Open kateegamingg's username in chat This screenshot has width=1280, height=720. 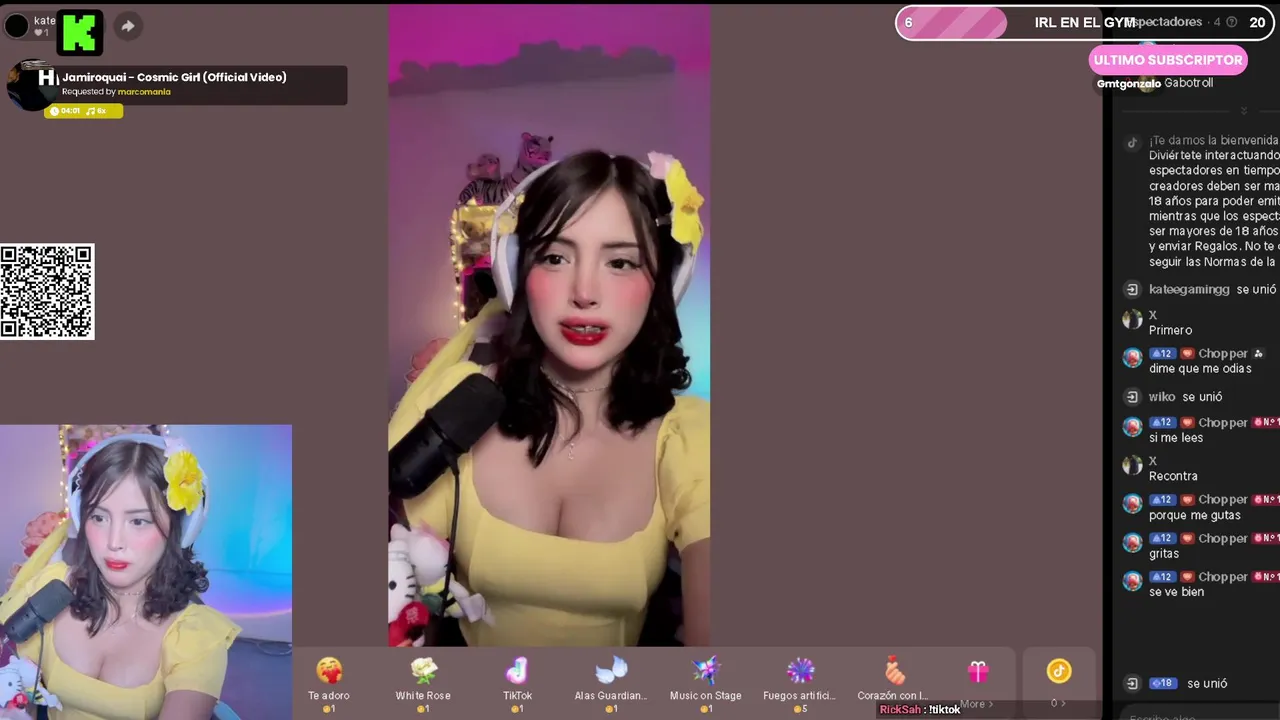coord(1189,289)
